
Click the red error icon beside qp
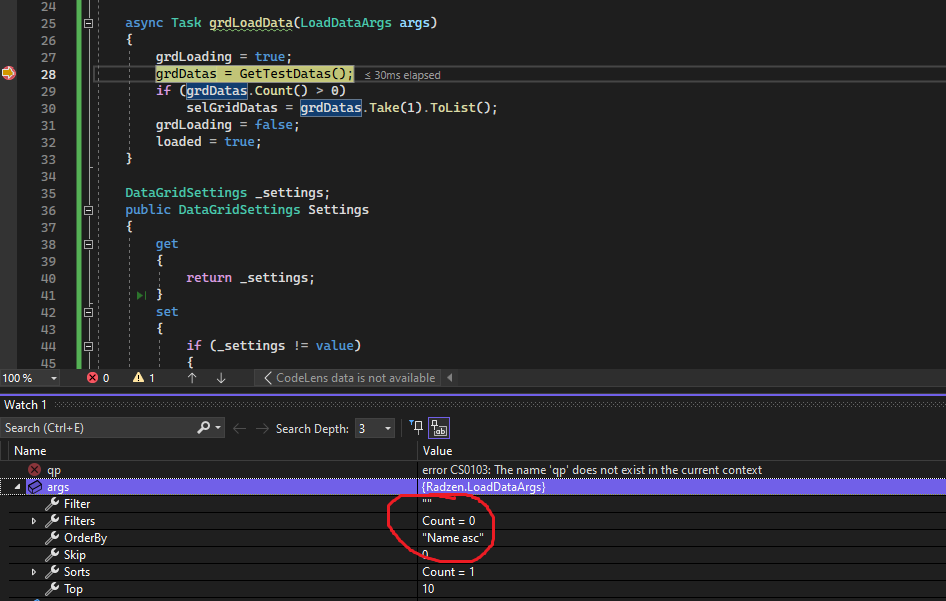click(x=35, y=469)
